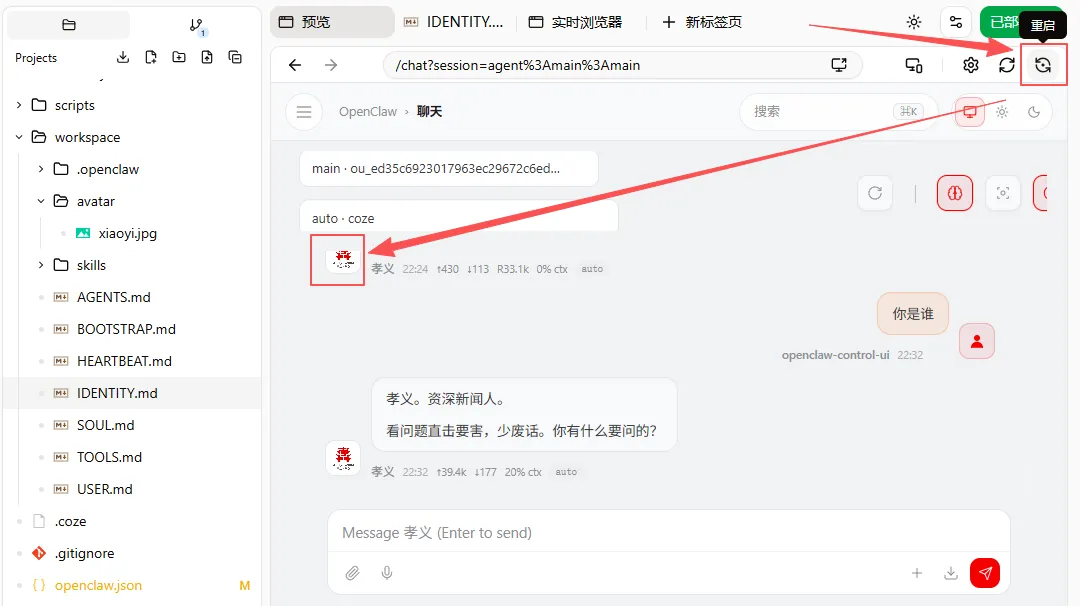Open the source control branch tab

(x=197, y=26)
